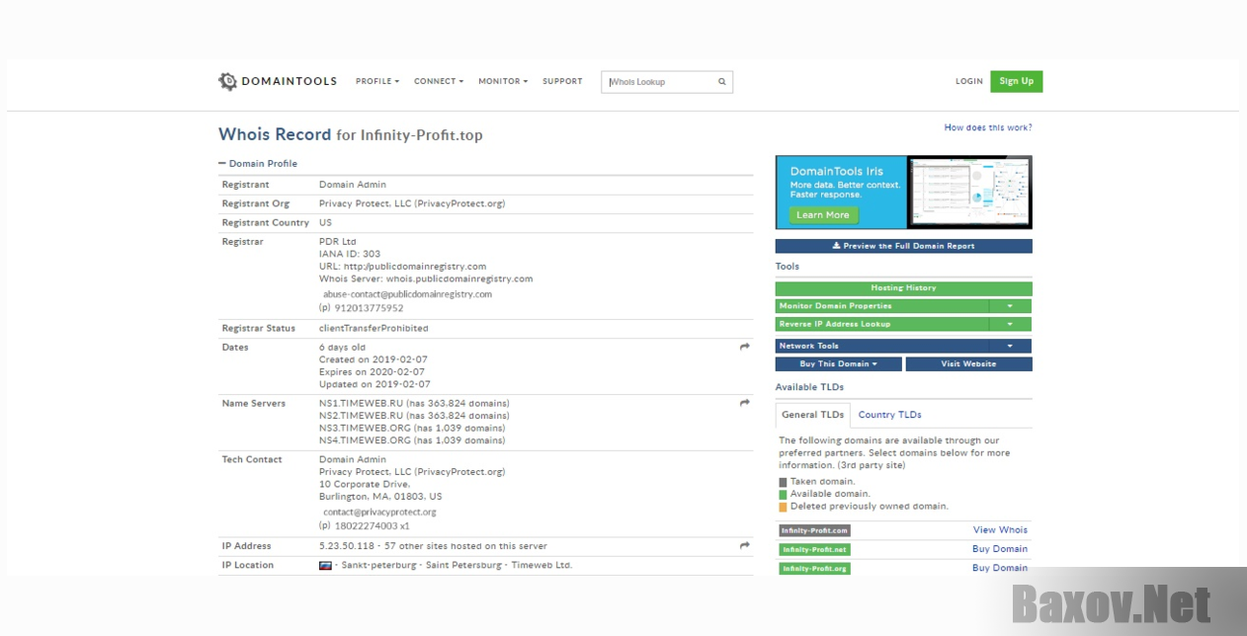Click the Infinity-Profit.org domain badge

[815, 568]
